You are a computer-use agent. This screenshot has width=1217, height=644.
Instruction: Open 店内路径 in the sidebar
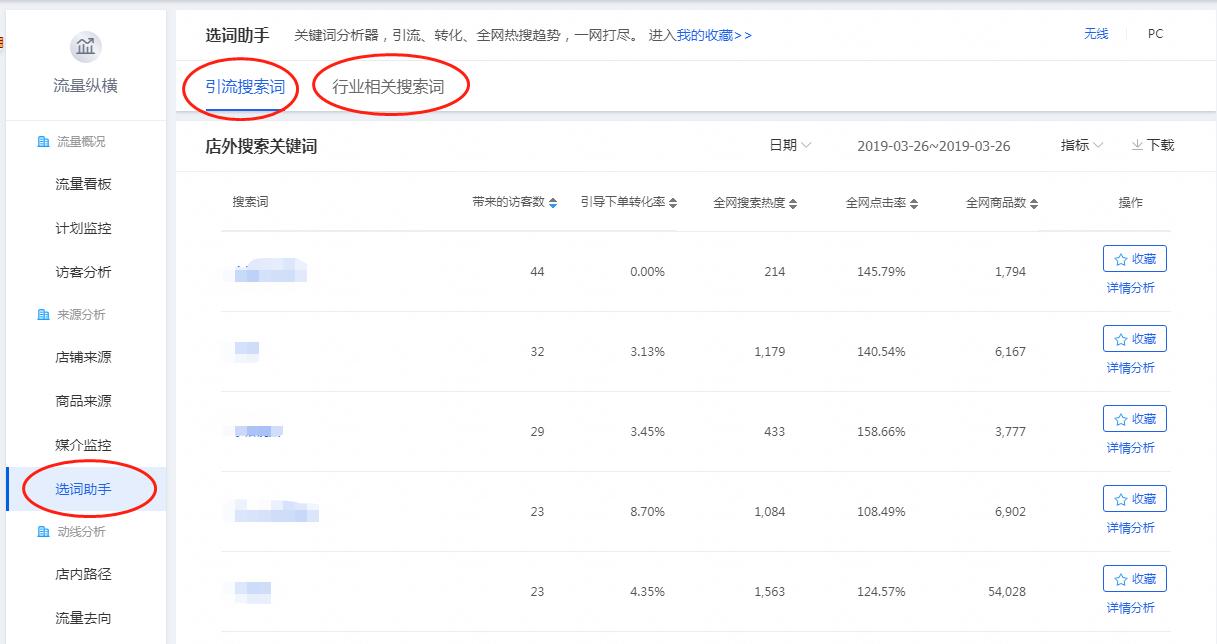(x=83, y=575)
